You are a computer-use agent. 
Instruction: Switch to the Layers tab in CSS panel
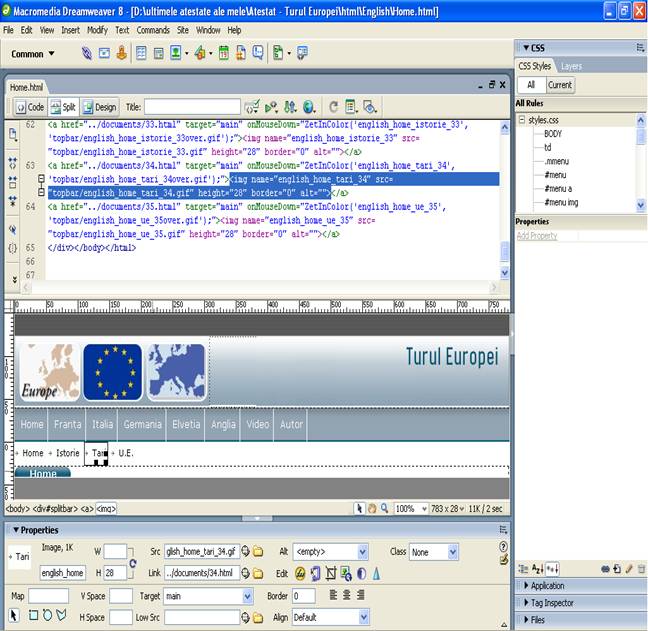(571, 66)
